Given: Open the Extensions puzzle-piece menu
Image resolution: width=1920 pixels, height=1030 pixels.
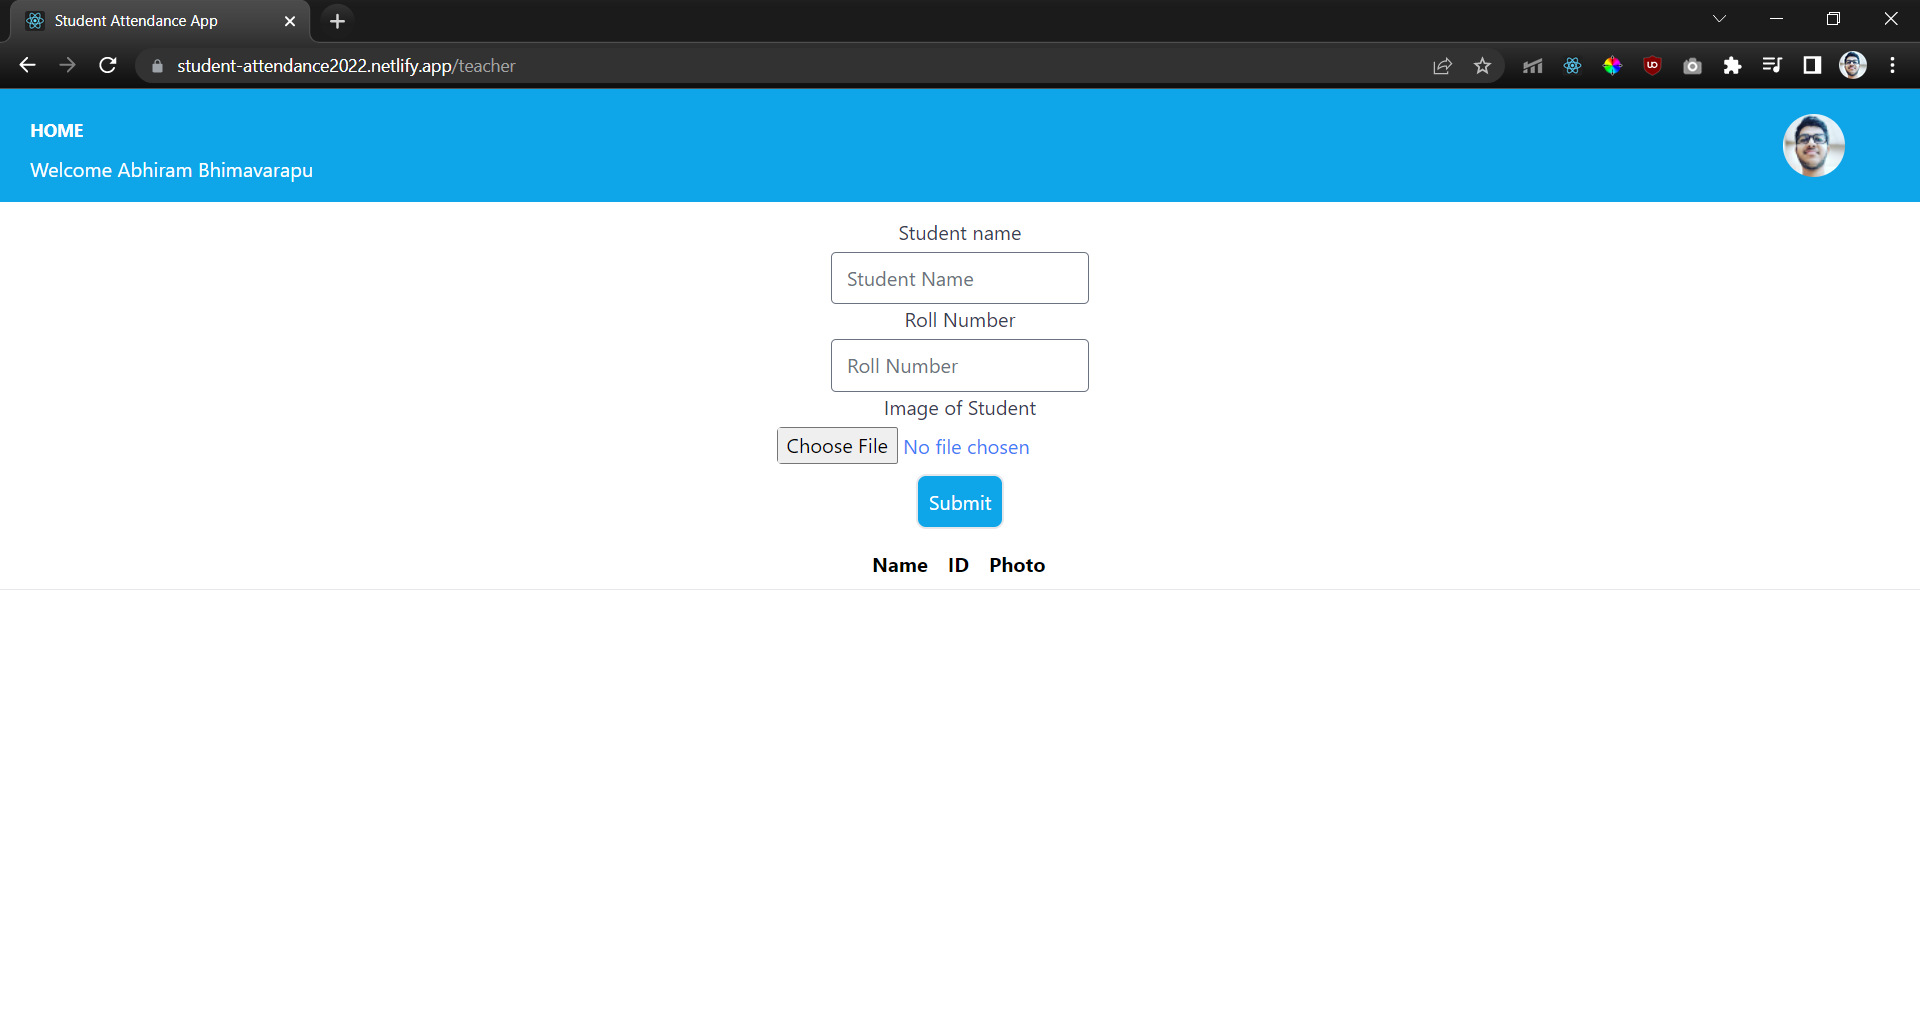Looking at the screenshot, I should 1732,65.
